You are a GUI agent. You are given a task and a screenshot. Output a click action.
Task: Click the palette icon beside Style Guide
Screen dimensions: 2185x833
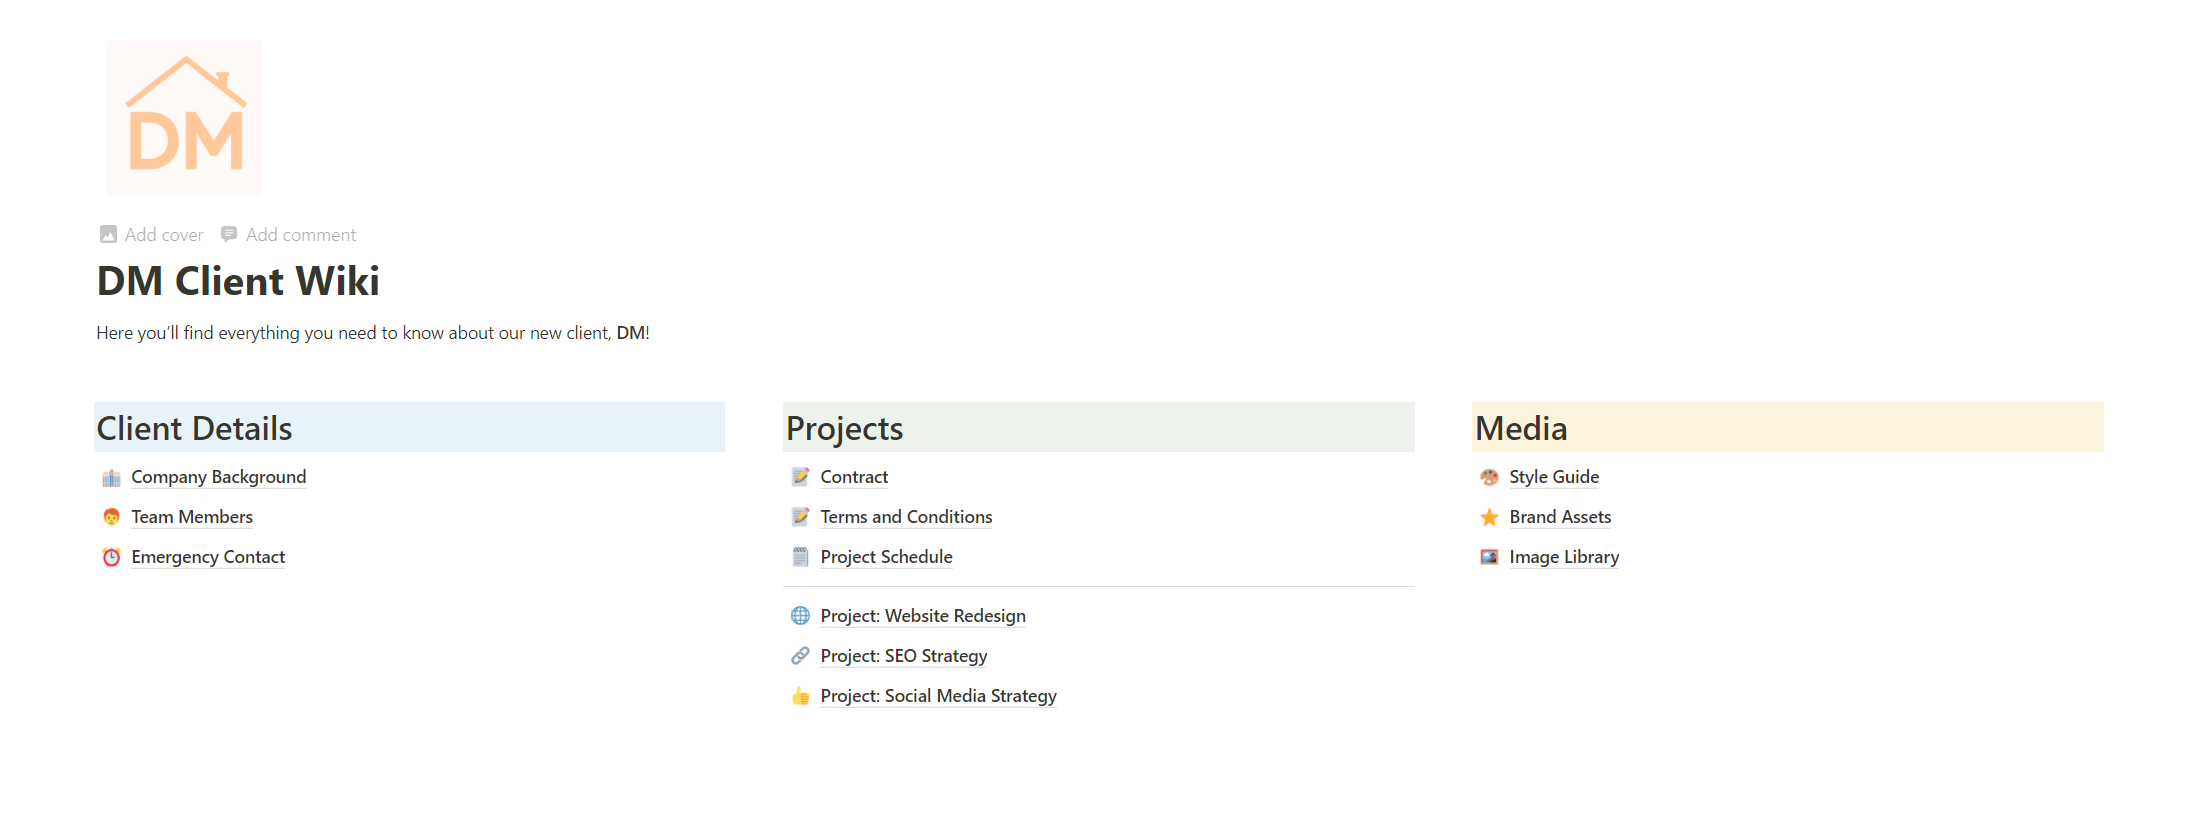1489,478
